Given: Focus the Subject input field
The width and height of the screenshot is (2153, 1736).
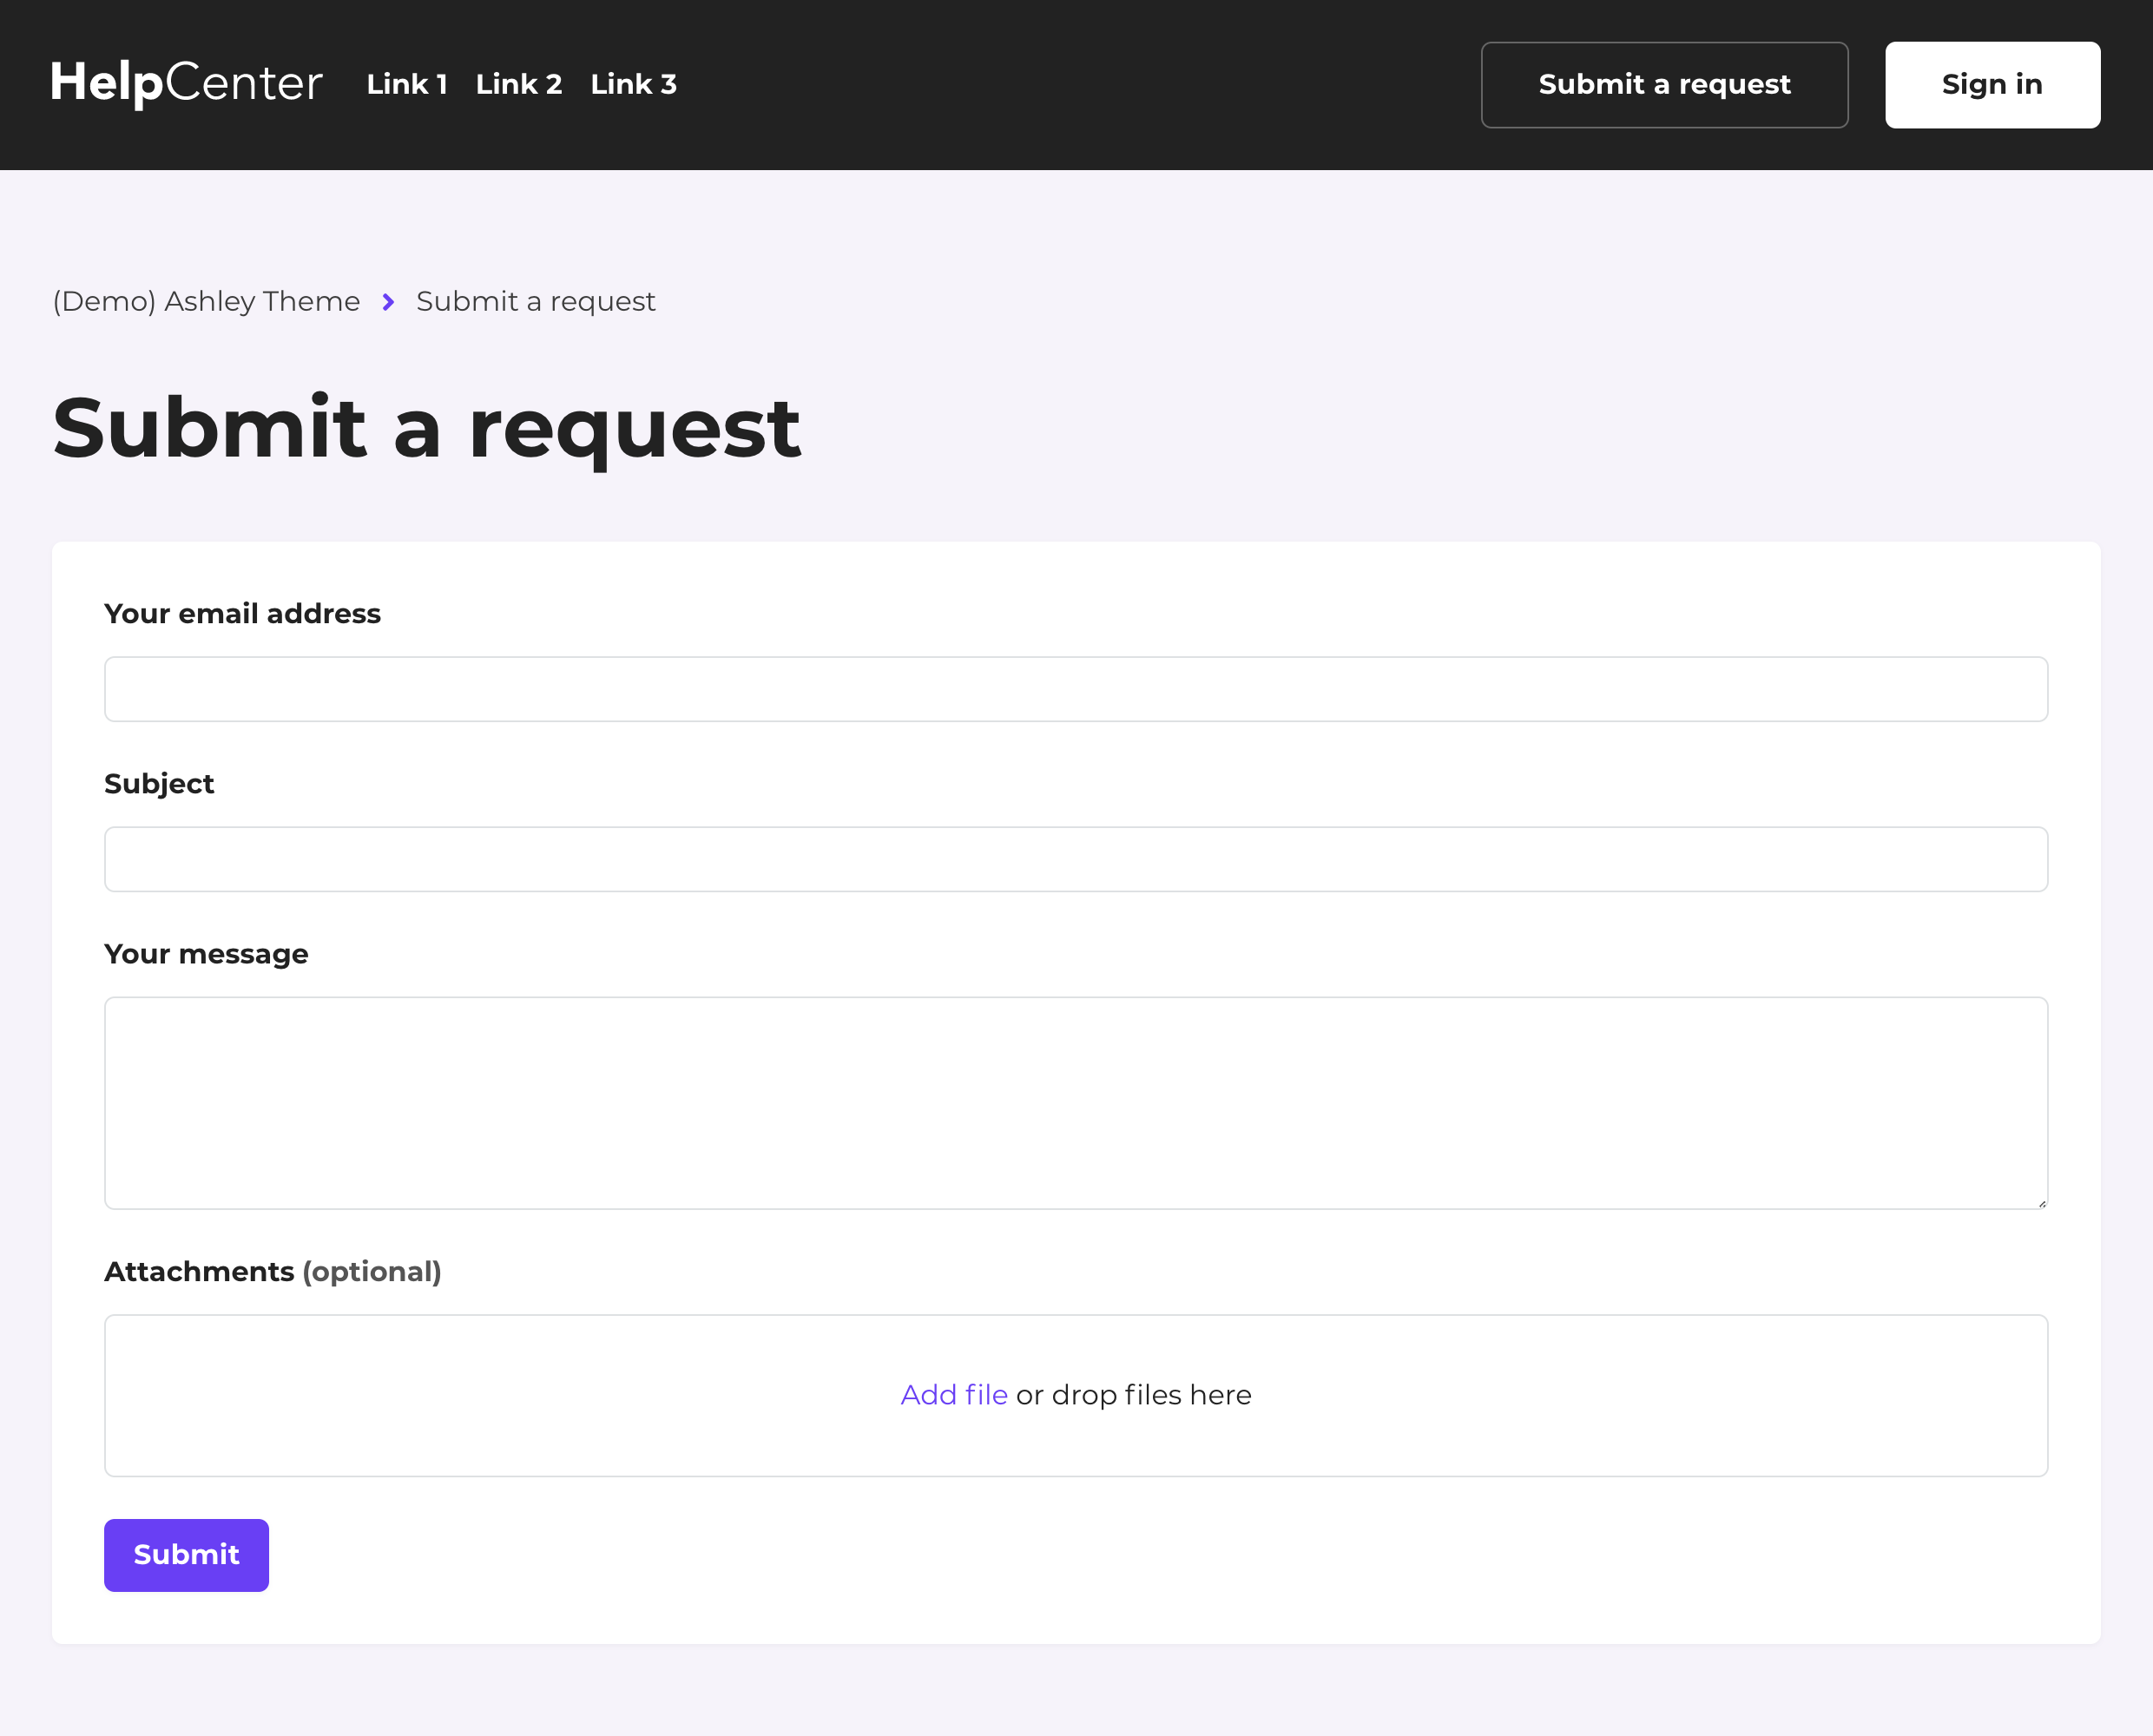Looking at the screenshot, I should [1075, 859].
